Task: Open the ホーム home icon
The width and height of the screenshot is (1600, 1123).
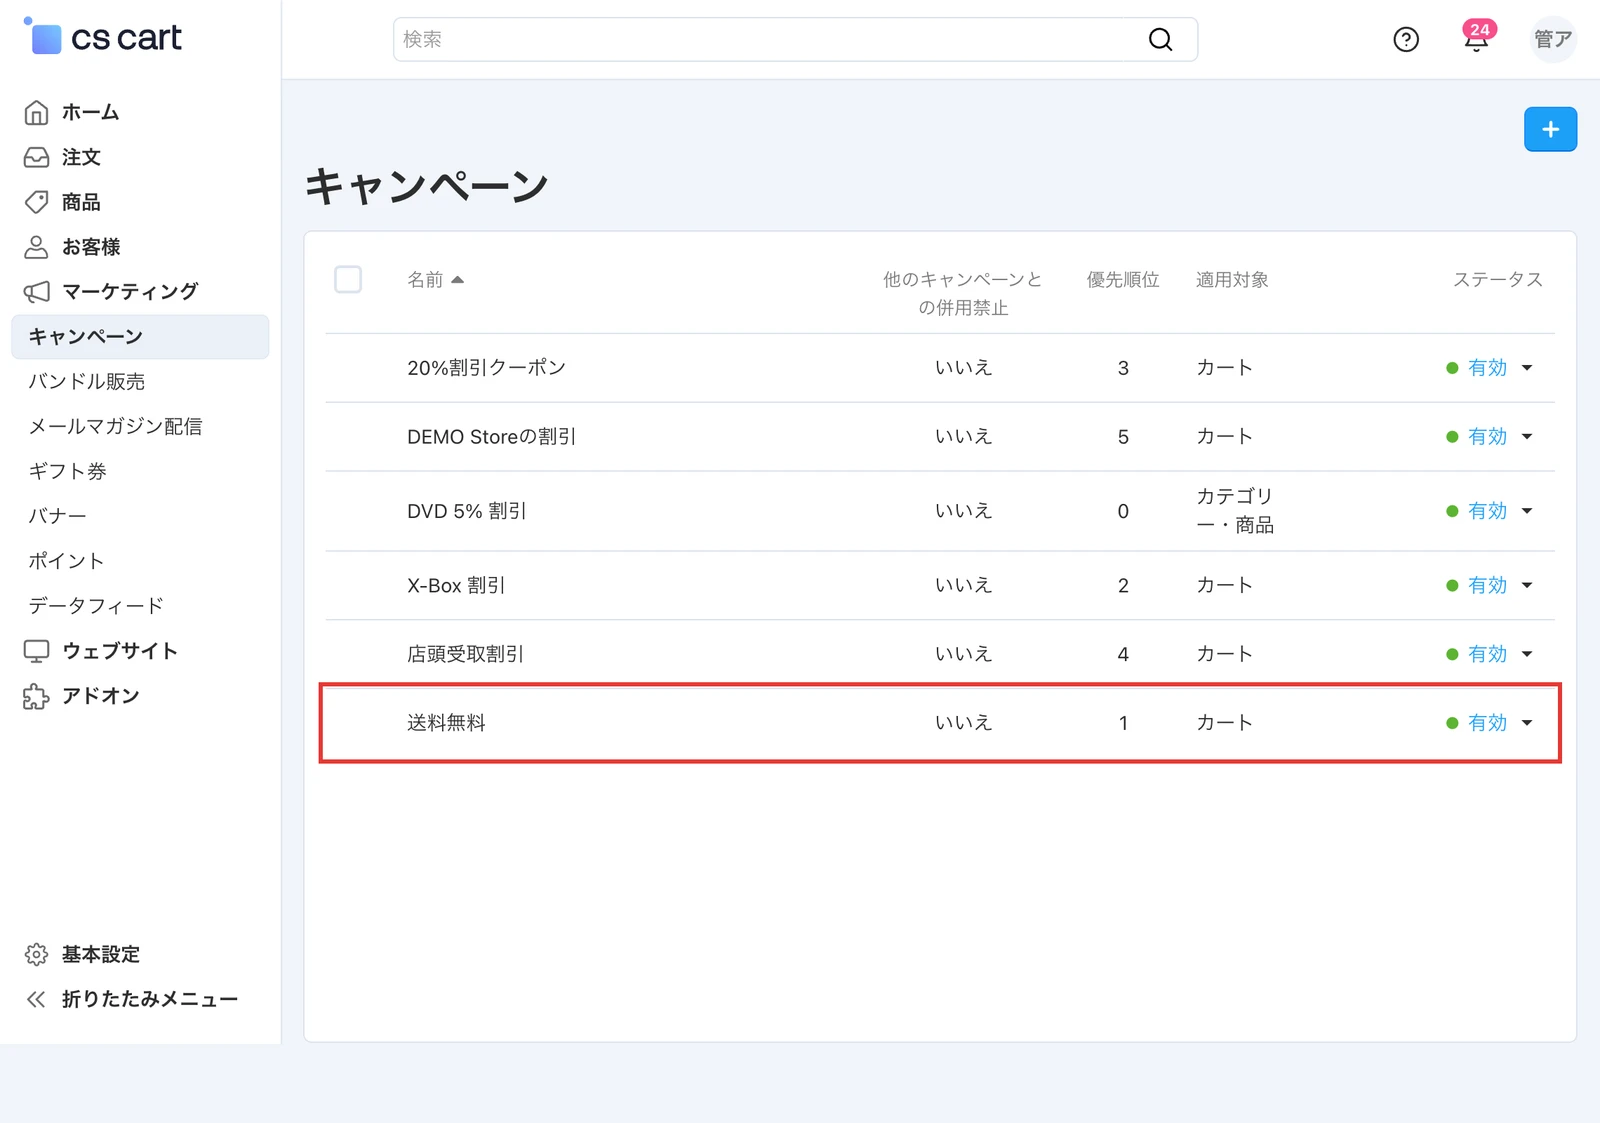Action: pyautogui.click(x=36, y=112)
